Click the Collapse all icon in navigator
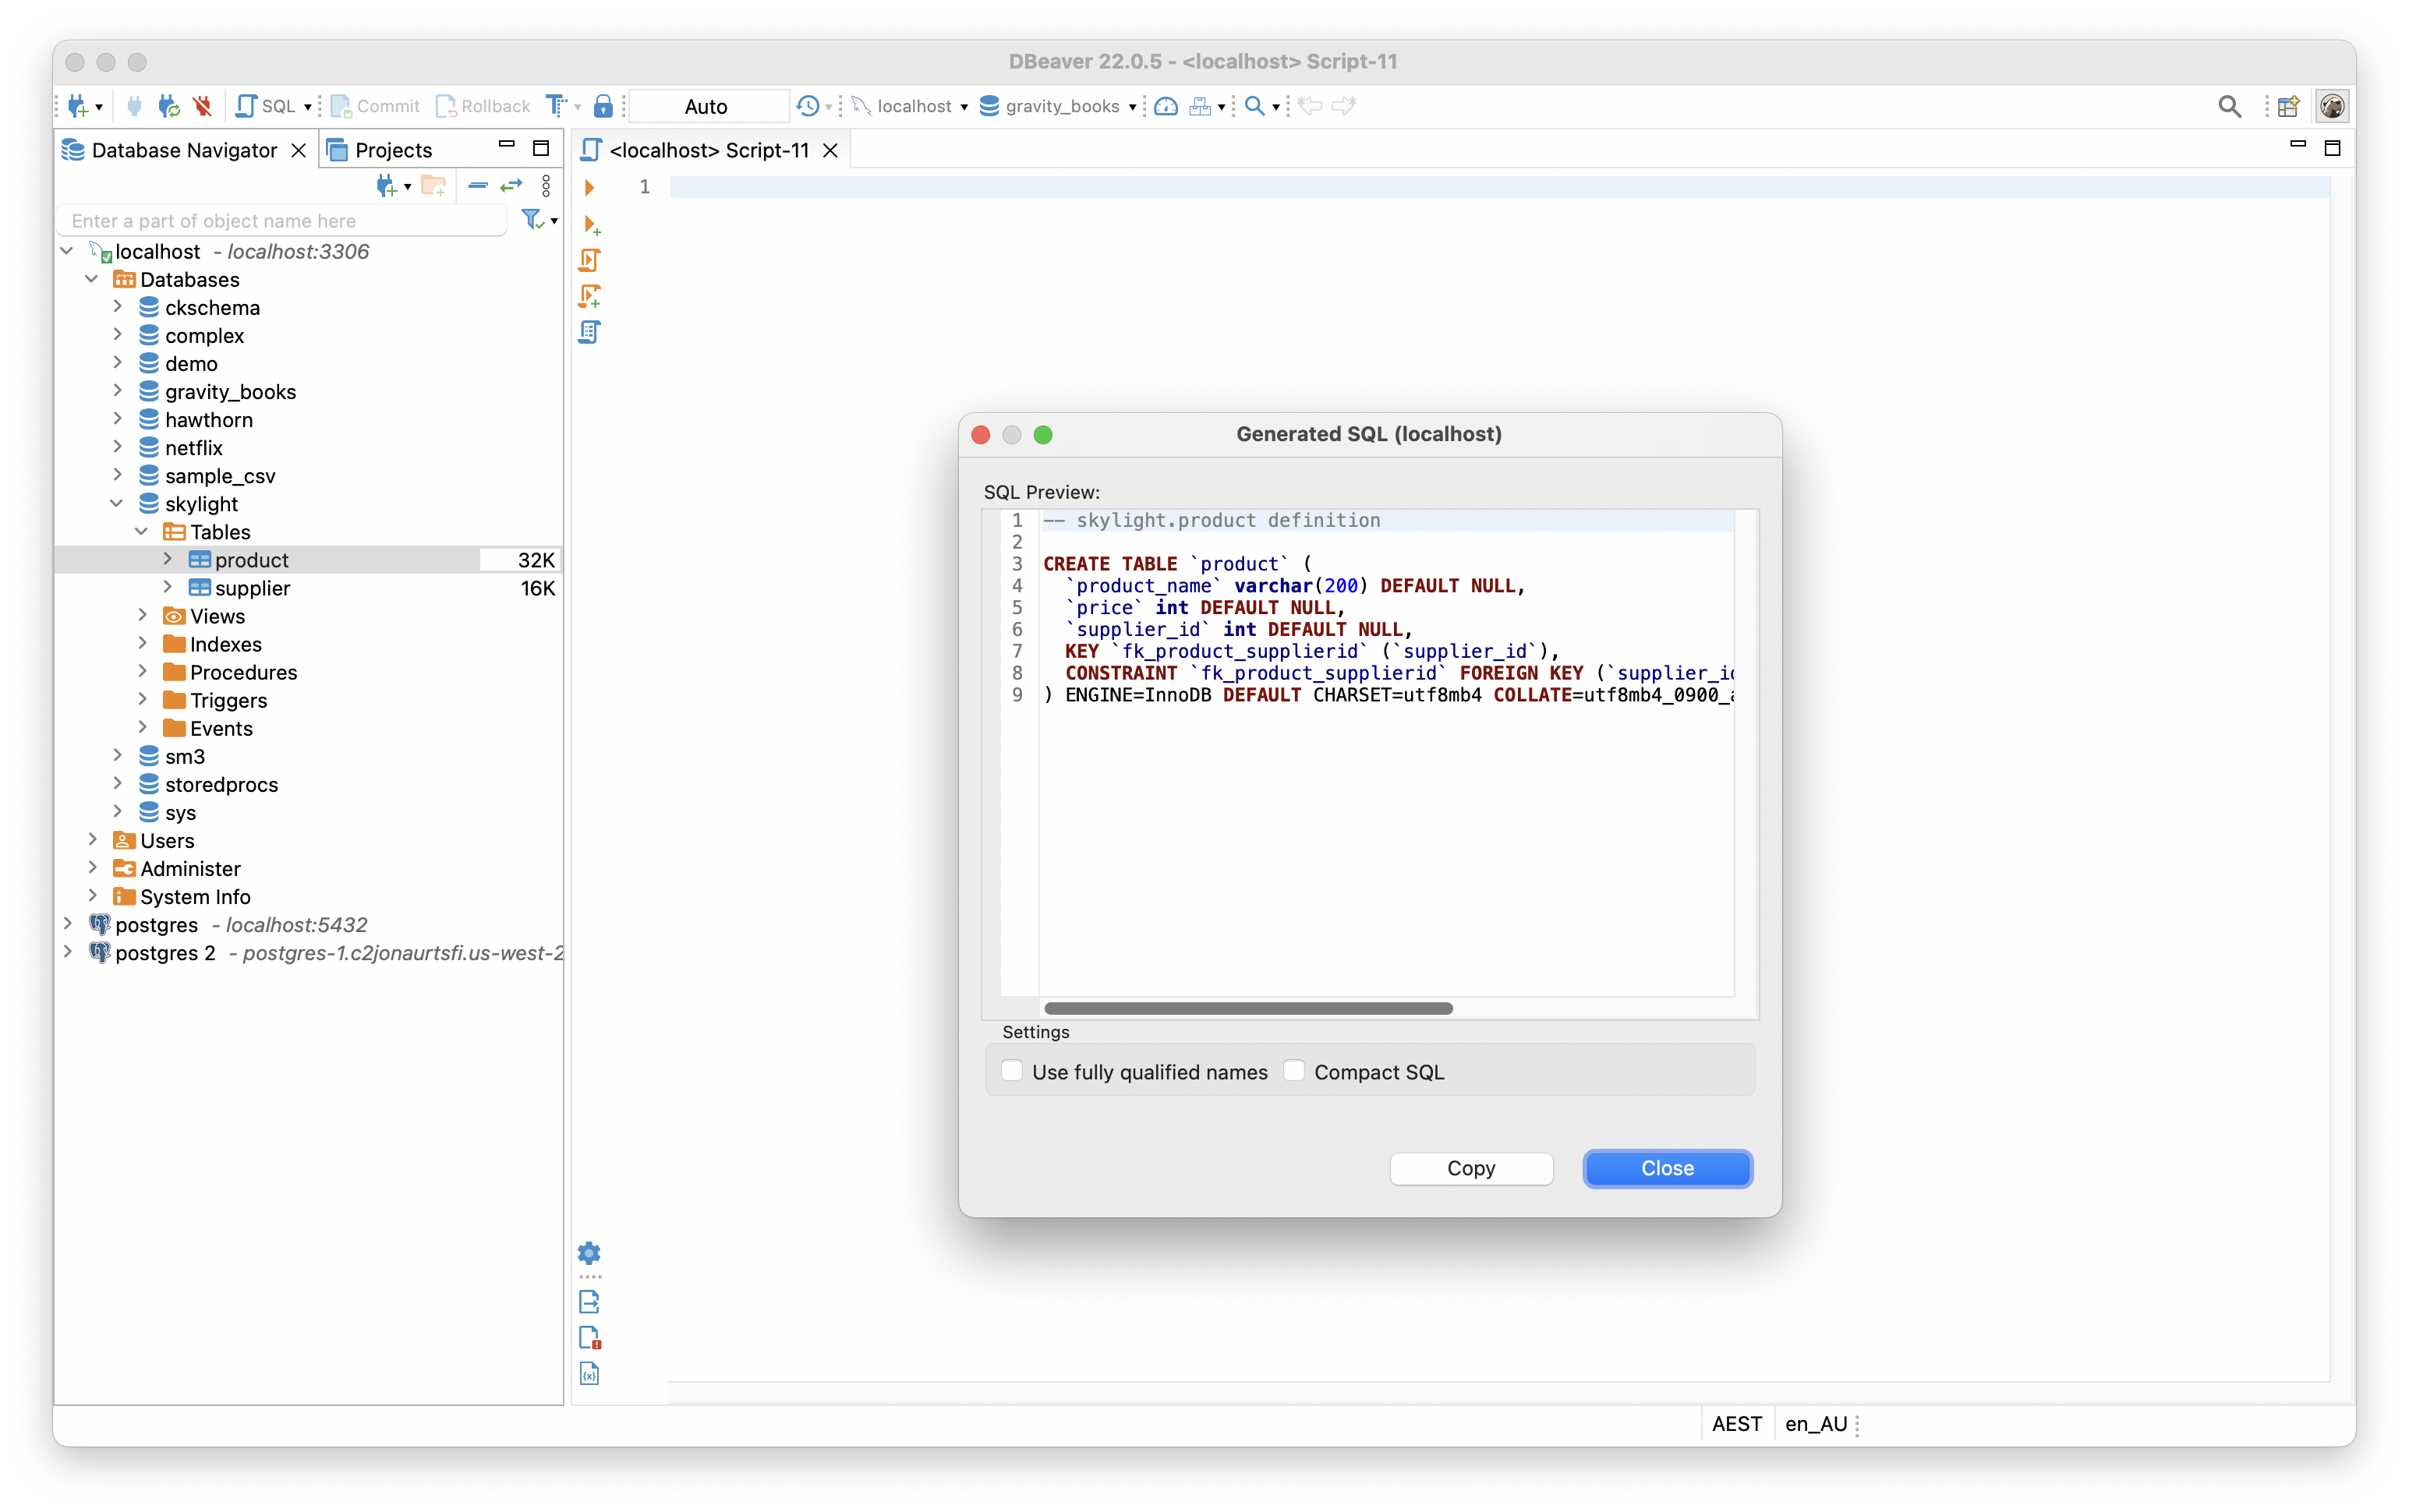Image resolution: width=2409 pixels, height=1512 pixels. pos(478,185)
